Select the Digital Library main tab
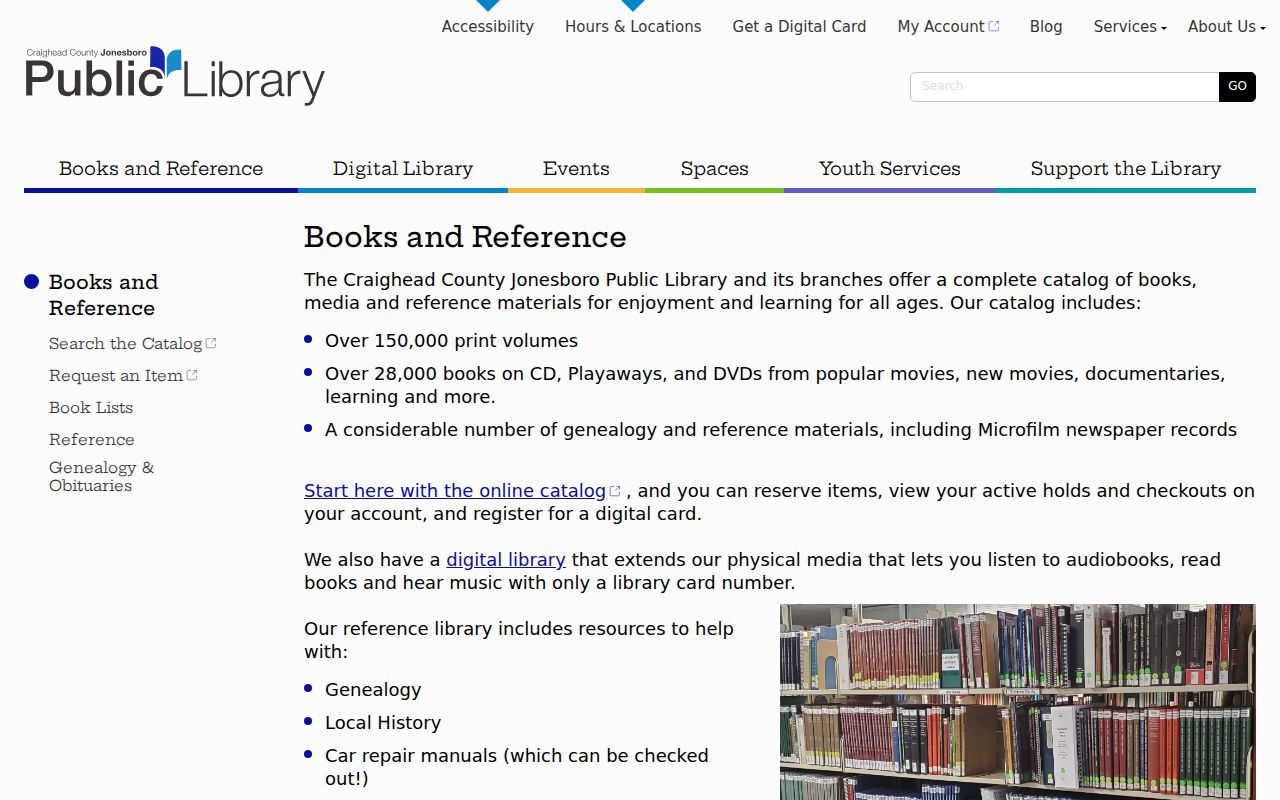 pos(403,169)
